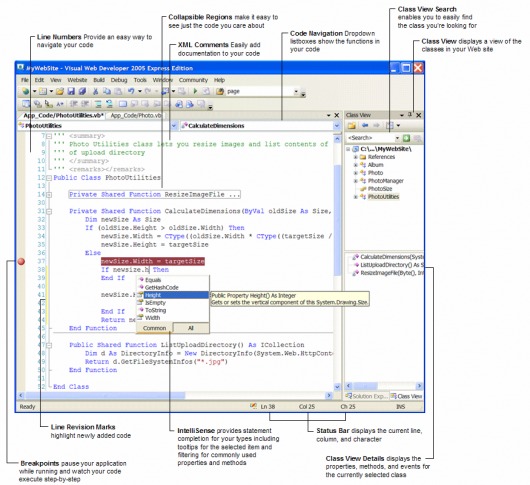Click the New Web Site toolbar icon
Screen dimensions: 530x485
tap(25, 91)
